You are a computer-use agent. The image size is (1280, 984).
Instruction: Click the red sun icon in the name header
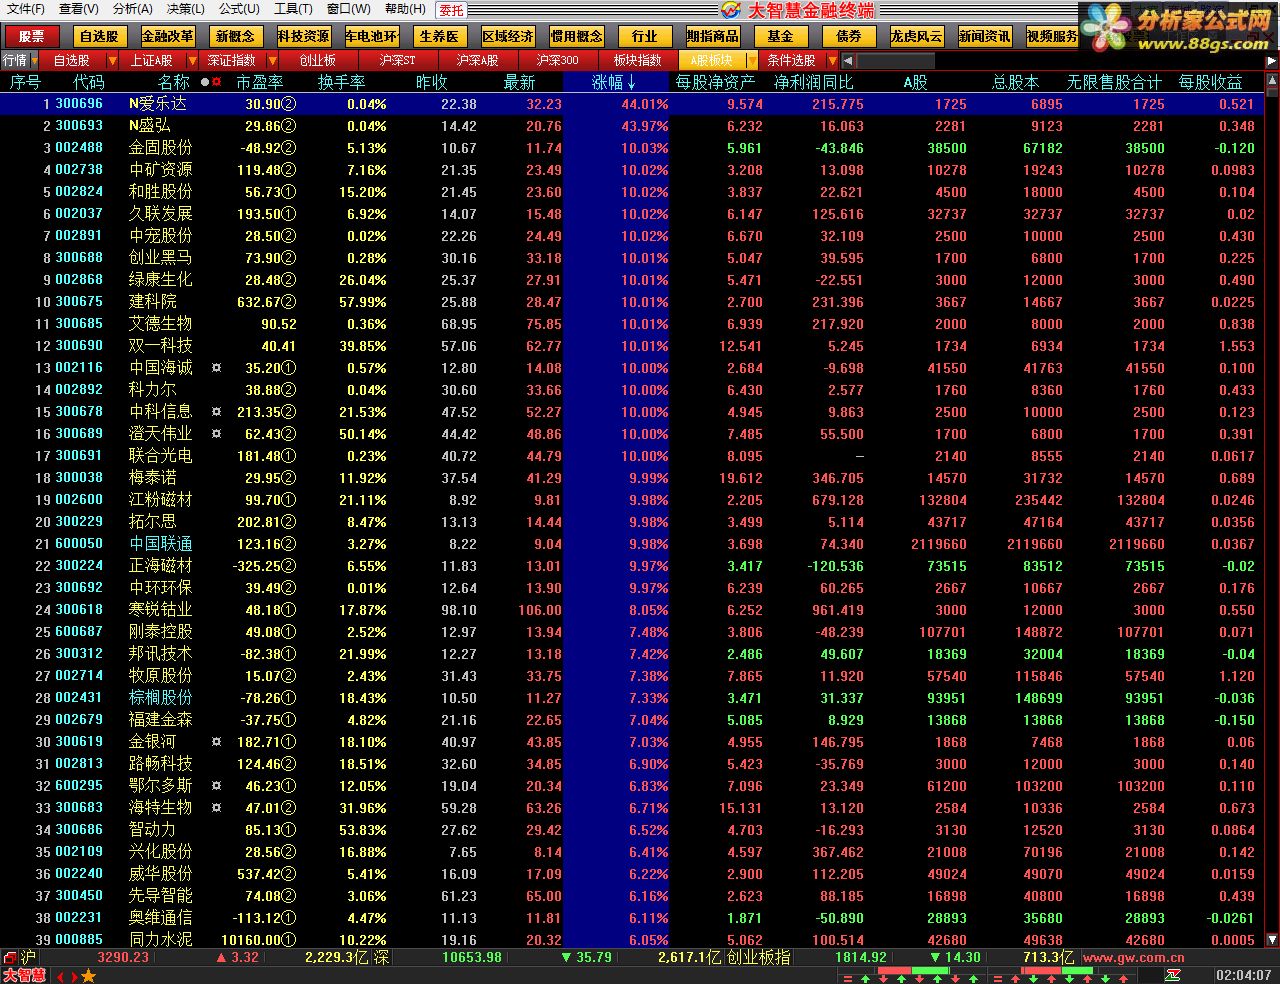216,82
